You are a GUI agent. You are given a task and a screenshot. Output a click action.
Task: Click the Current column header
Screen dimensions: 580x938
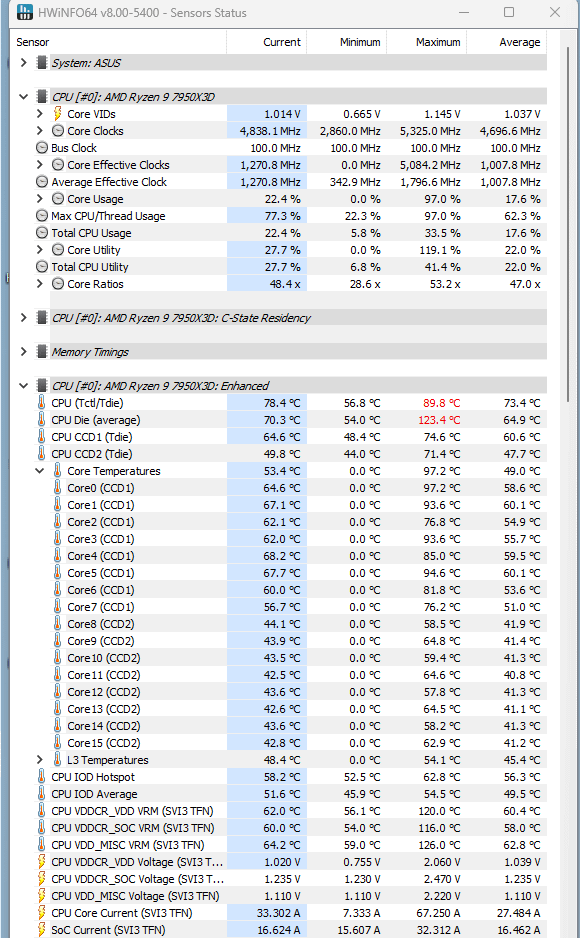267,42
